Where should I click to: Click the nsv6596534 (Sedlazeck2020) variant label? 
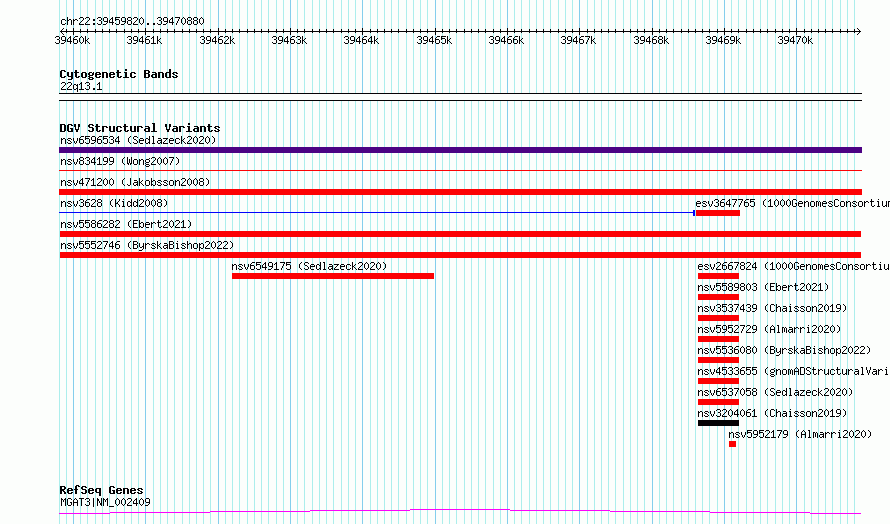[x=138, y=140]
